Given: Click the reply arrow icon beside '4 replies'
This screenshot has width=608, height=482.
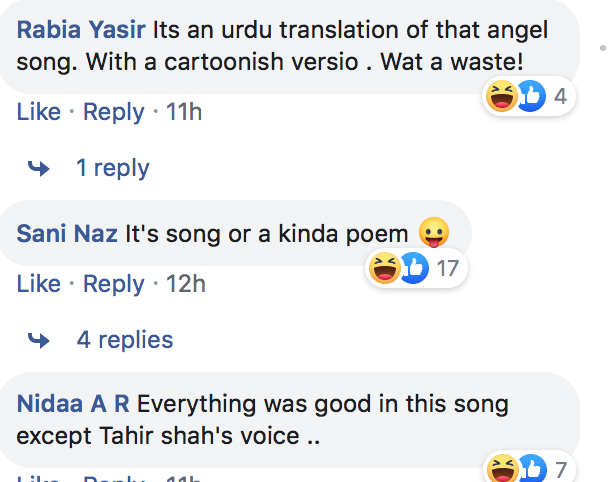Looking at the screenshot, I should (39, 340).
